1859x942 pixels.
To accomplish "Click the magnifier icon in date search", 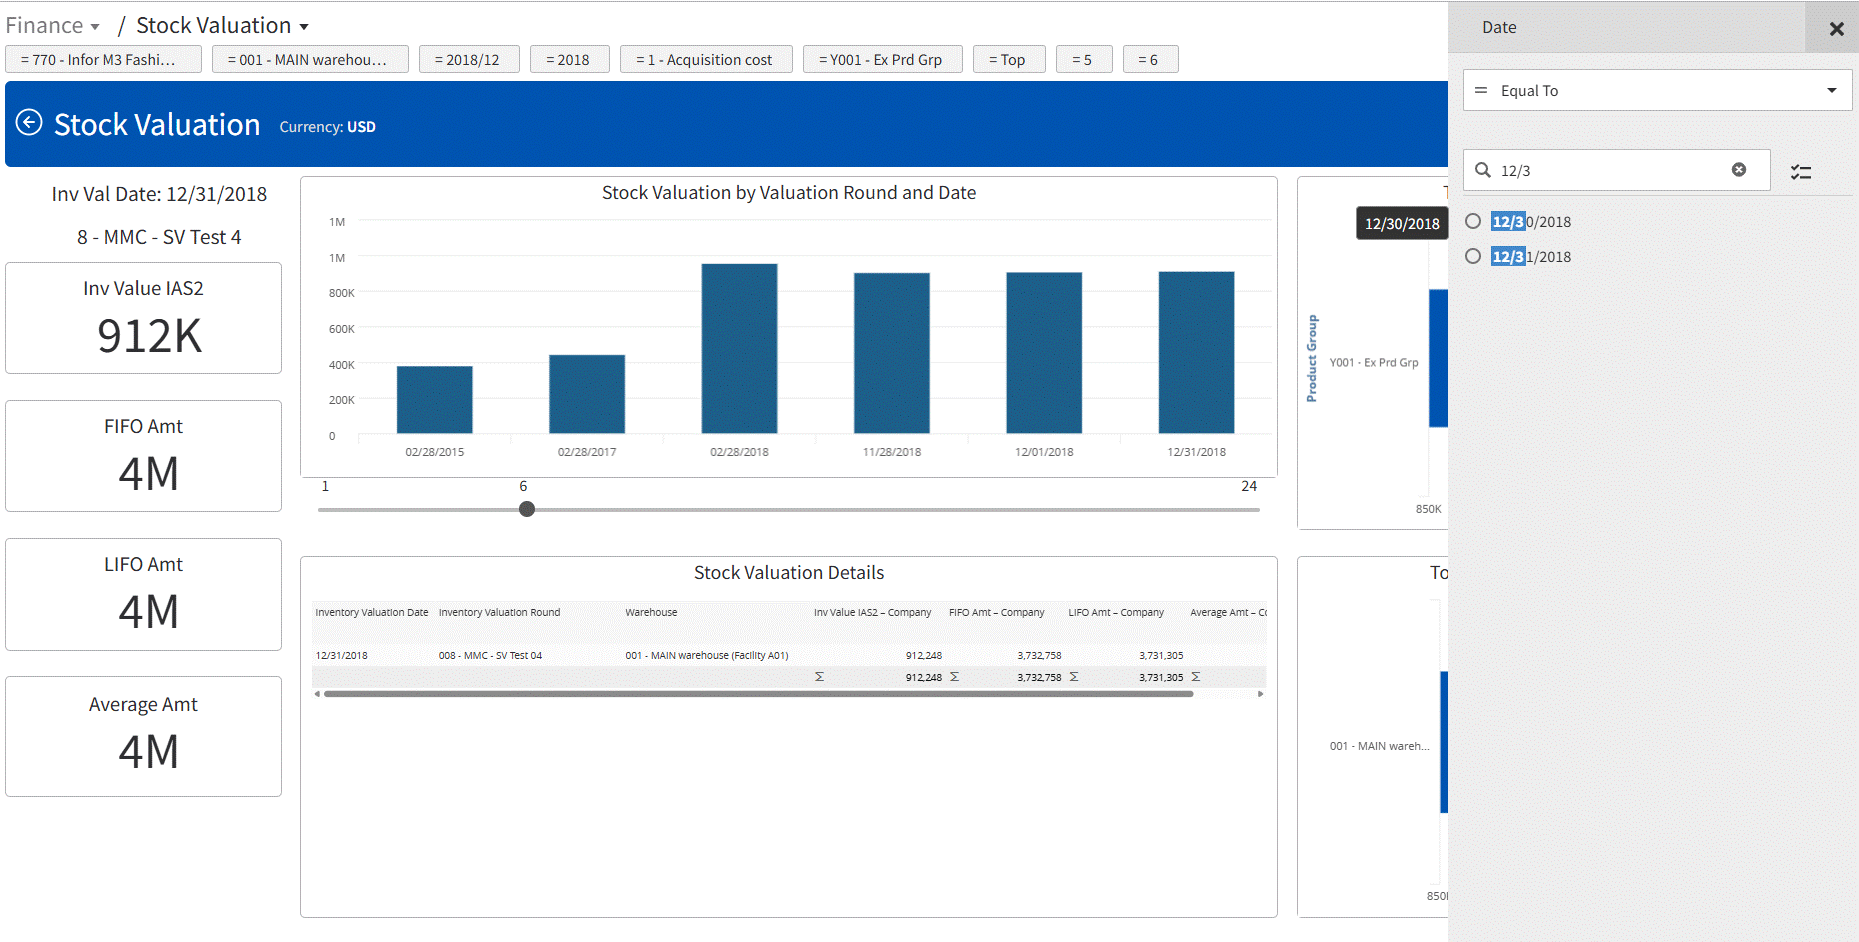I will coord(1483,170).
